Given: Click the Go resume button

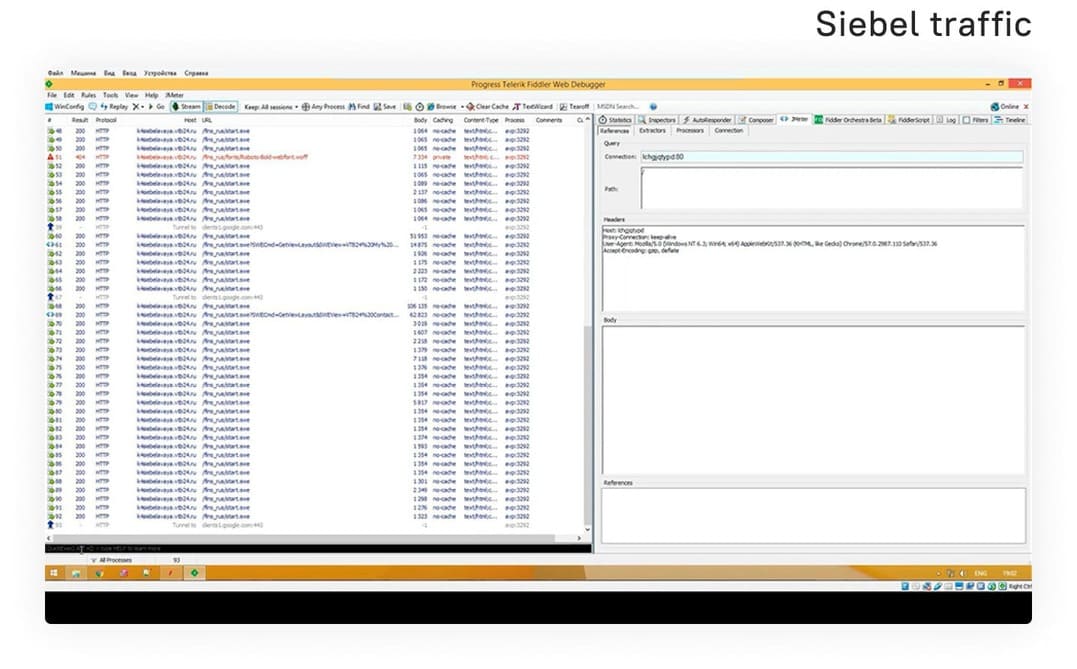Looking at the screenshot, I should tap(156, 106).
